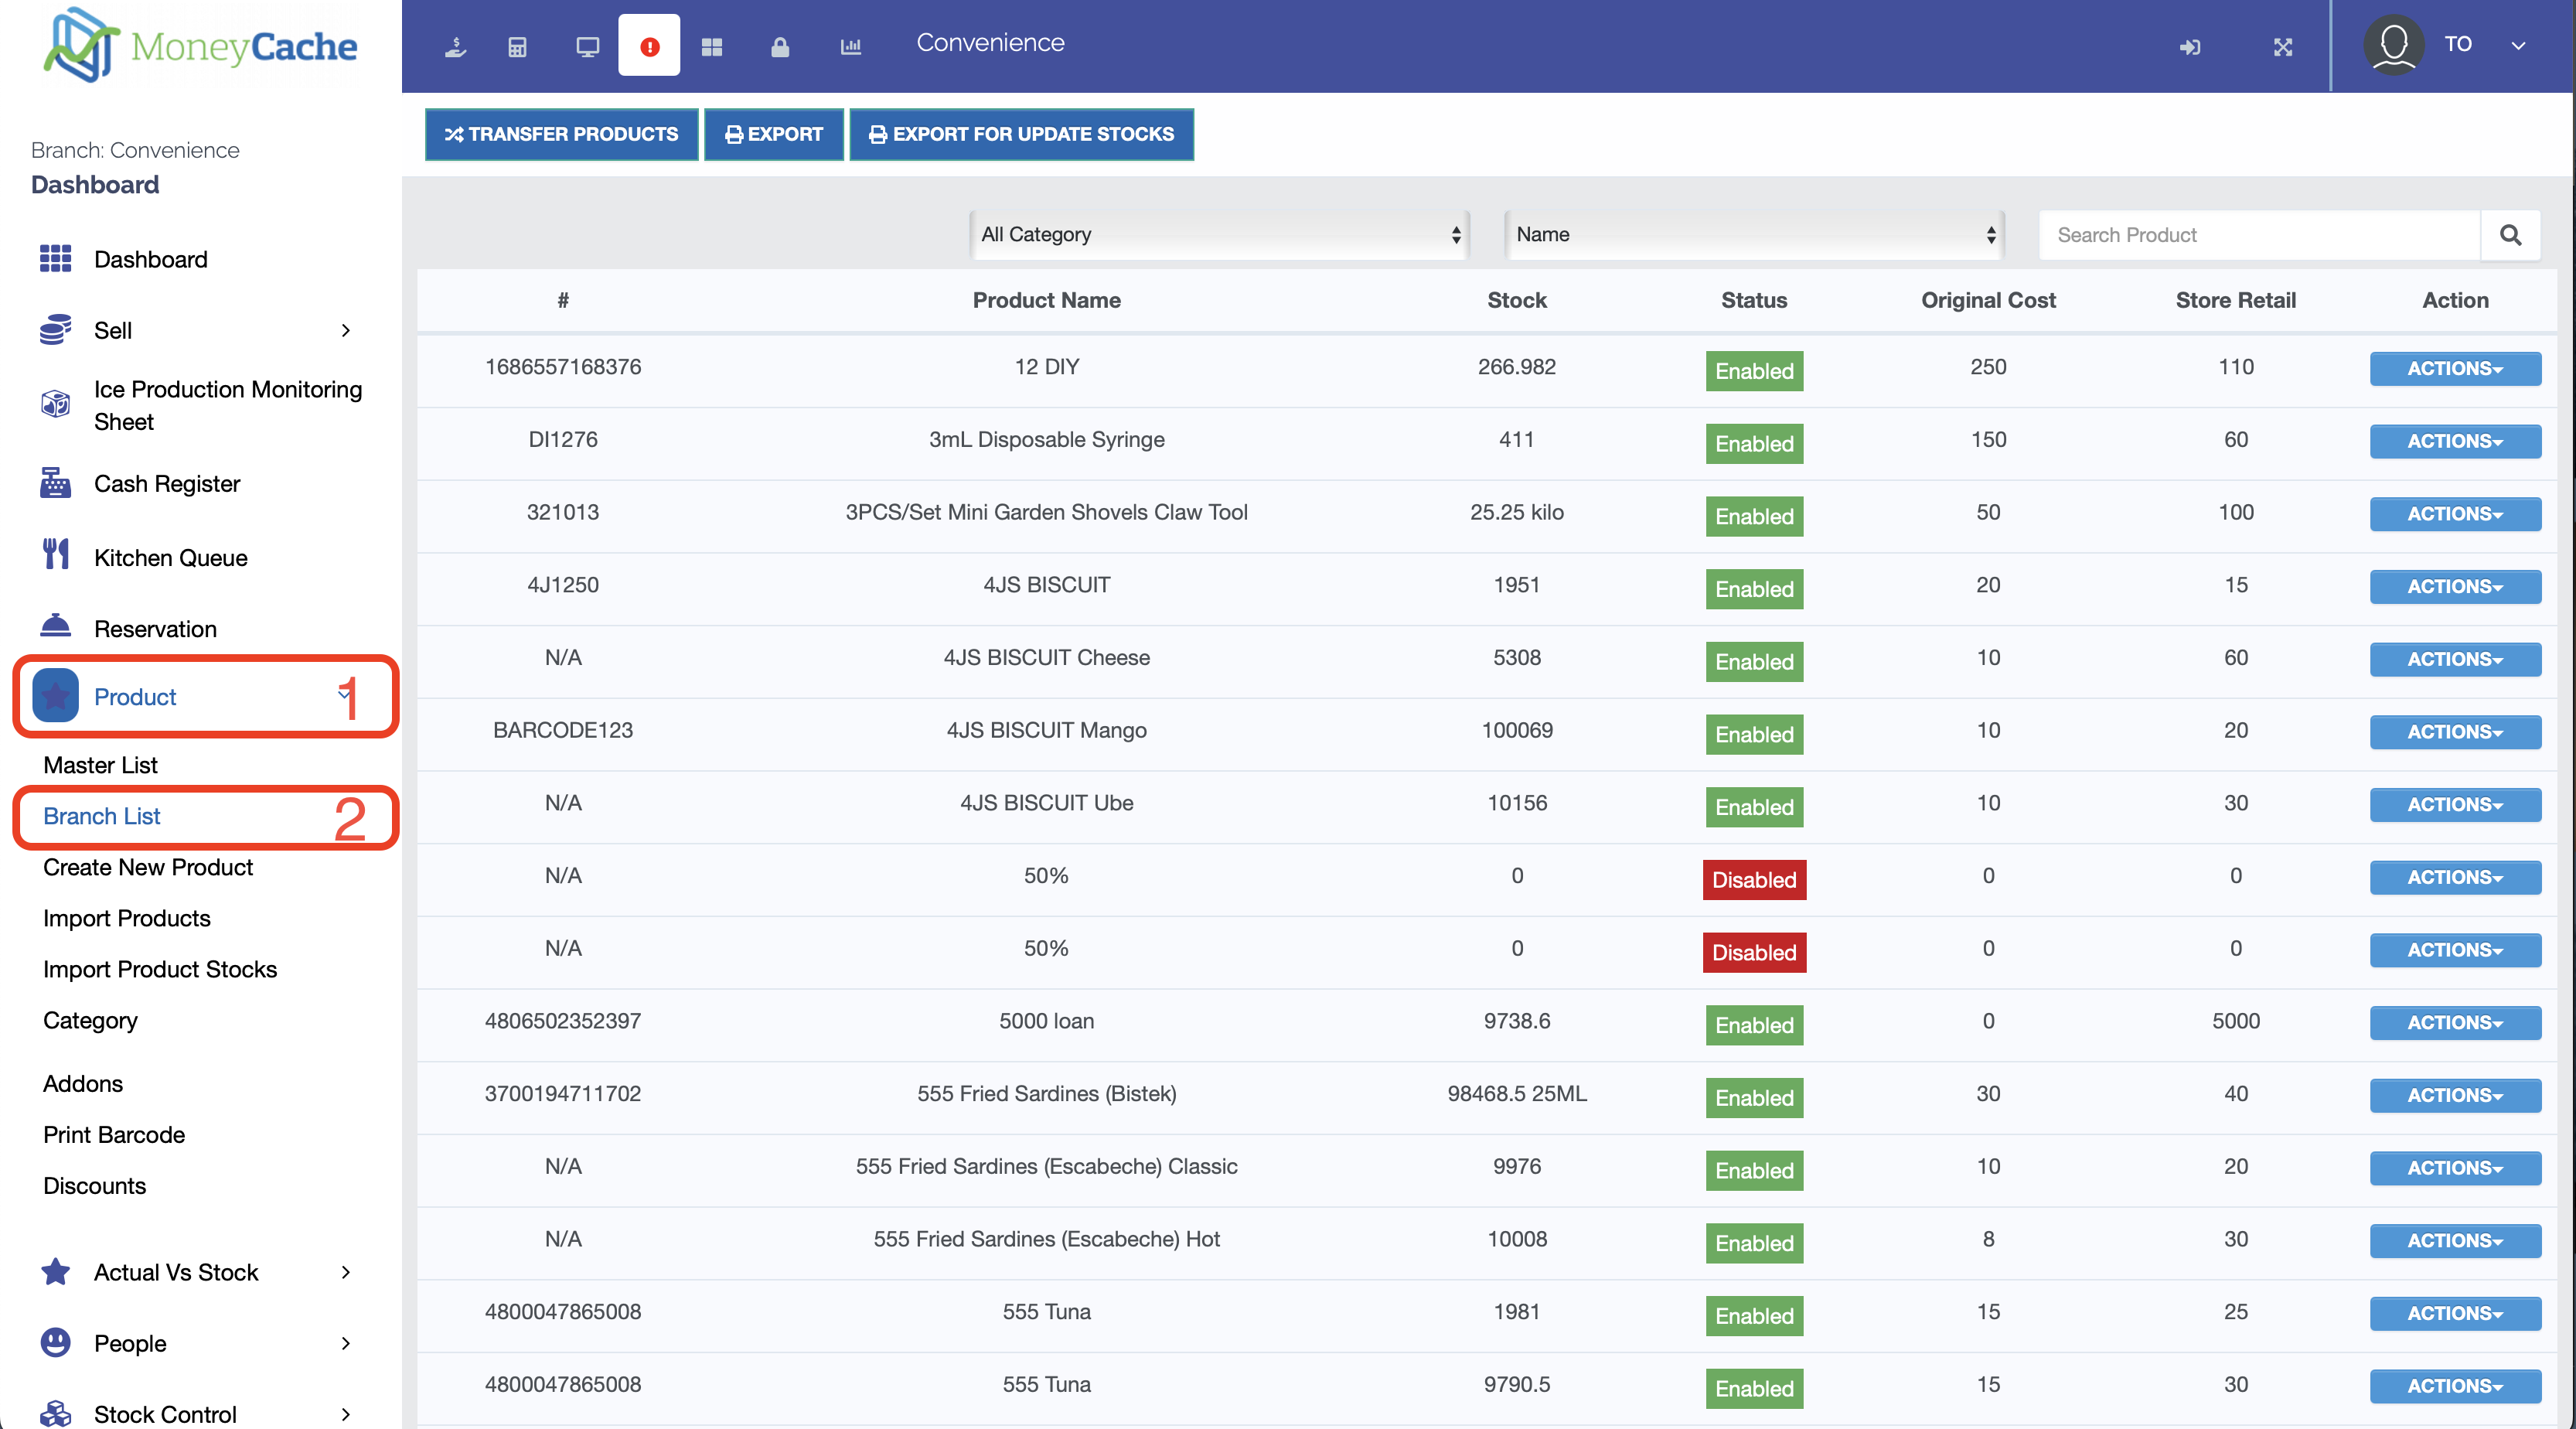Open ACTIONS dropdown for 12 DIY

click(2454, 368)
